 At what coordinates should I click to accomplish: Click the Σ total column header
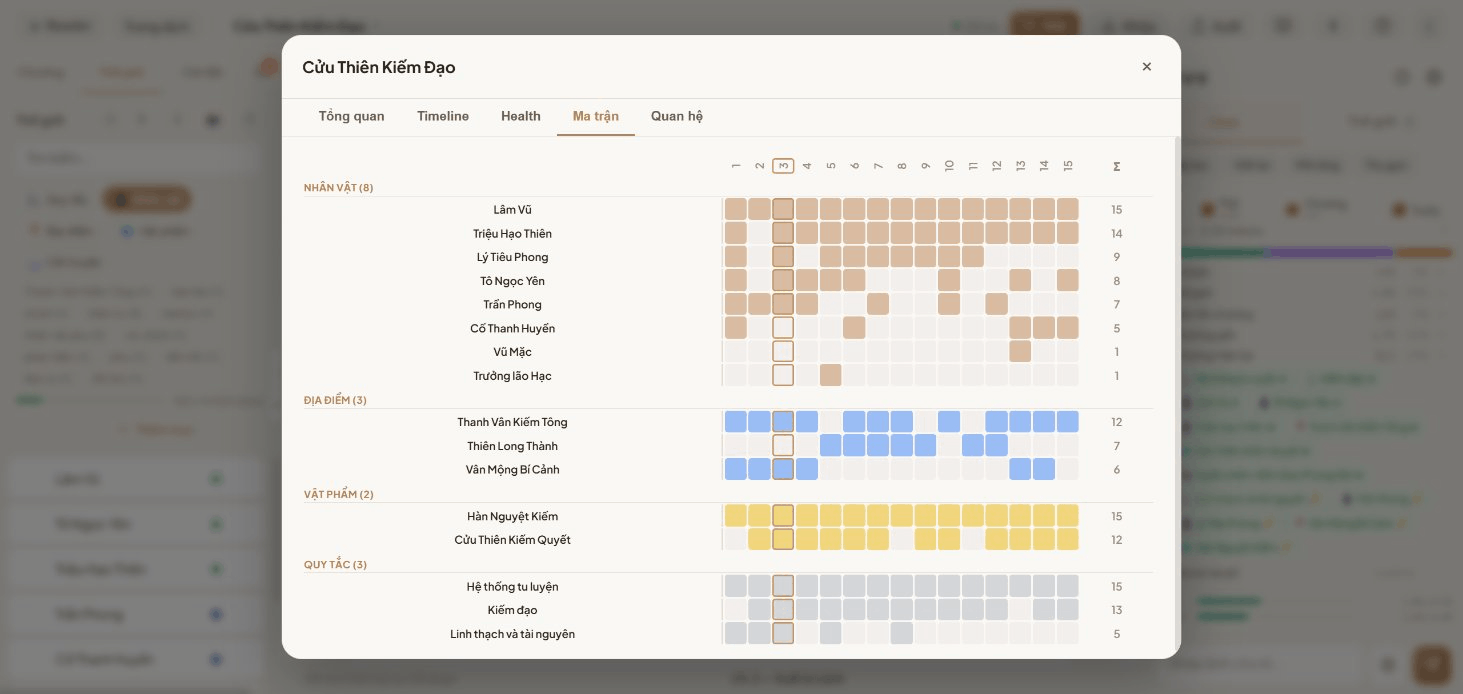[x=1117, y=166]
